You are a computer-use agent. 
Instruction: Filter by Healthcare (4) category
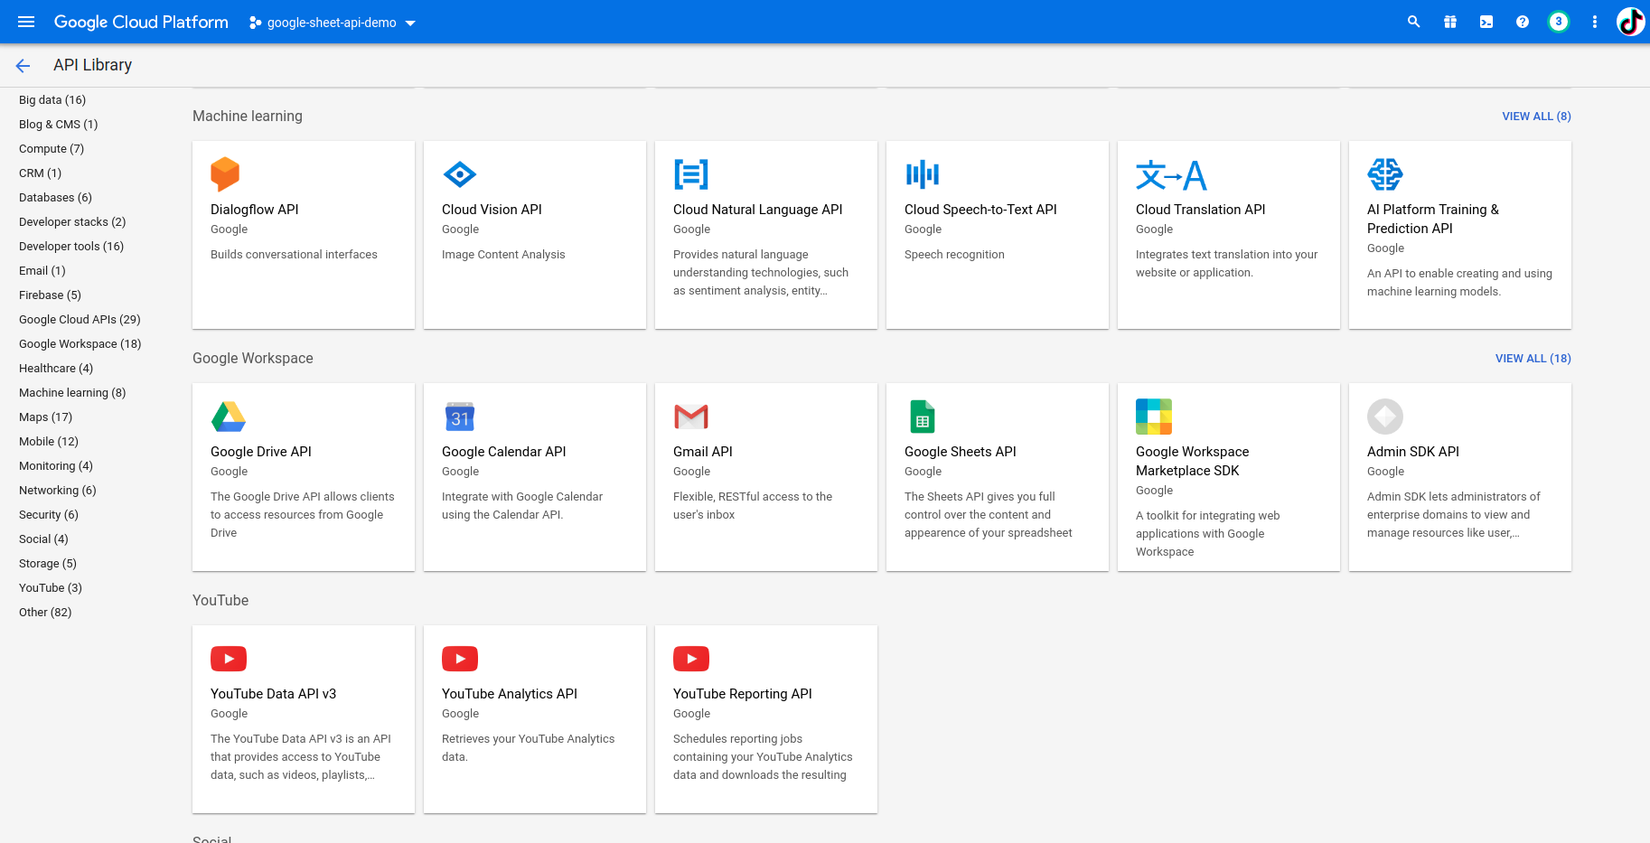56,369
